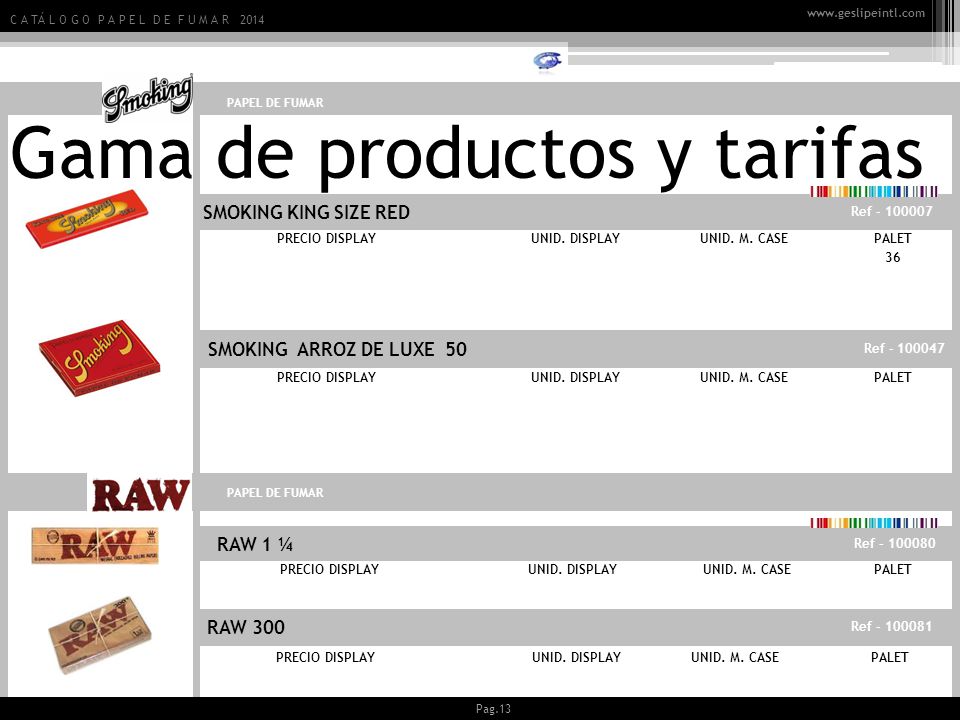Select the Smoking Arroz De Luxe product image
Screen dimensions: 960x720
pos(99,358)
